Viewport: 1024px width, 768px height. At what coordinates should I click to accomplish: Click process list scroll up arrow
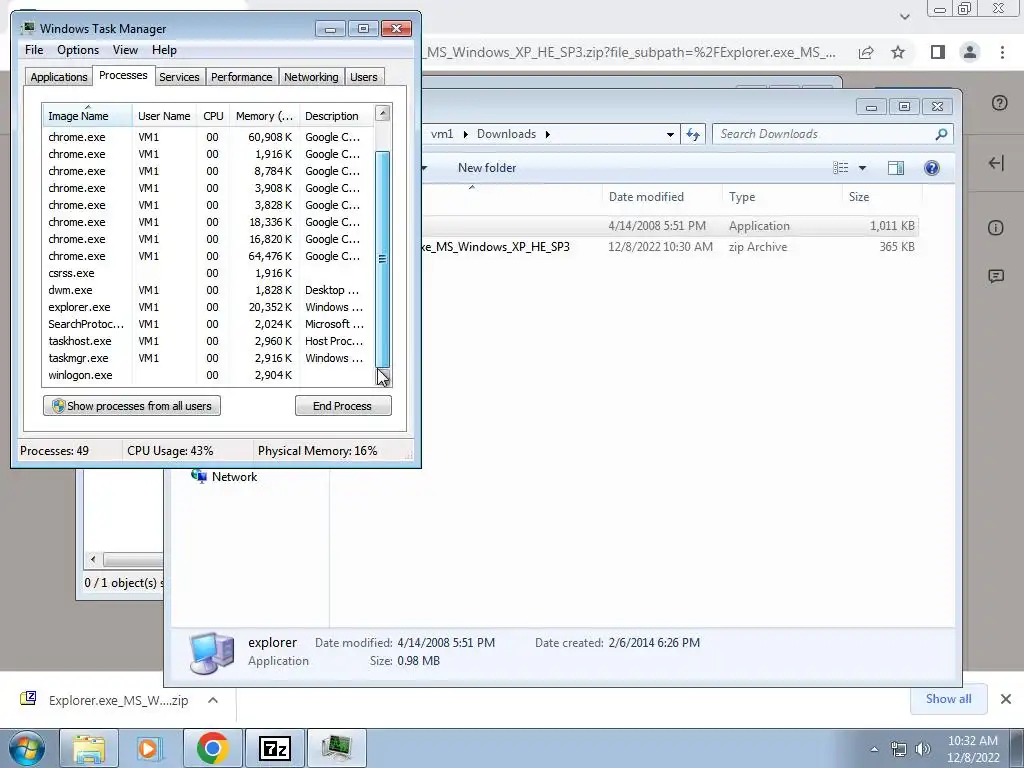click(383, 114)
